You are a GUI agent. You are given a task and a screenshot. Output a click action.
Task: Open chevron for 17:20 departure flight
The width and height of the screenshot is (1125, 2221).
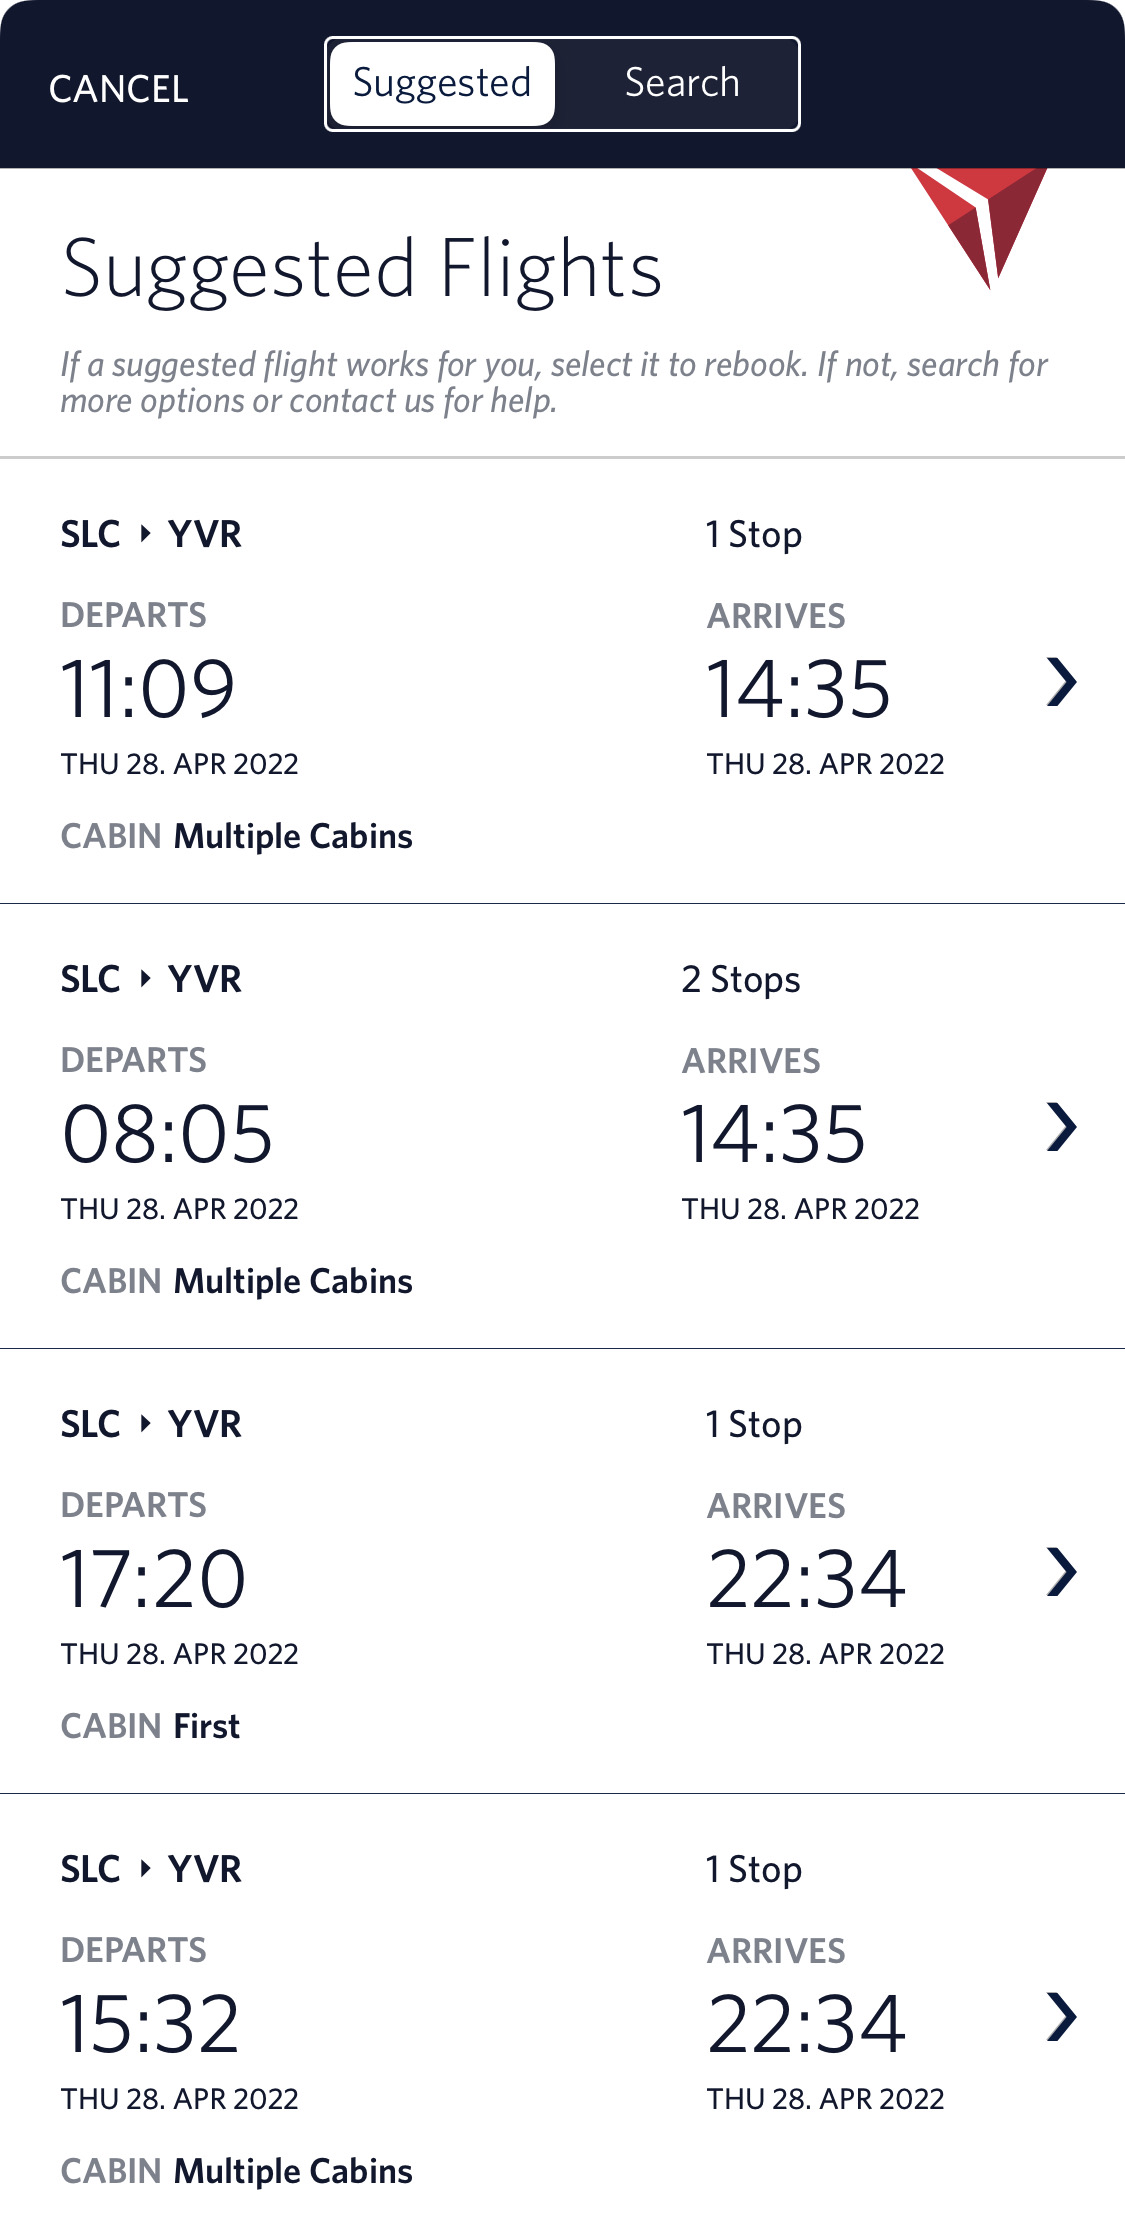tap(1061, 1572)
